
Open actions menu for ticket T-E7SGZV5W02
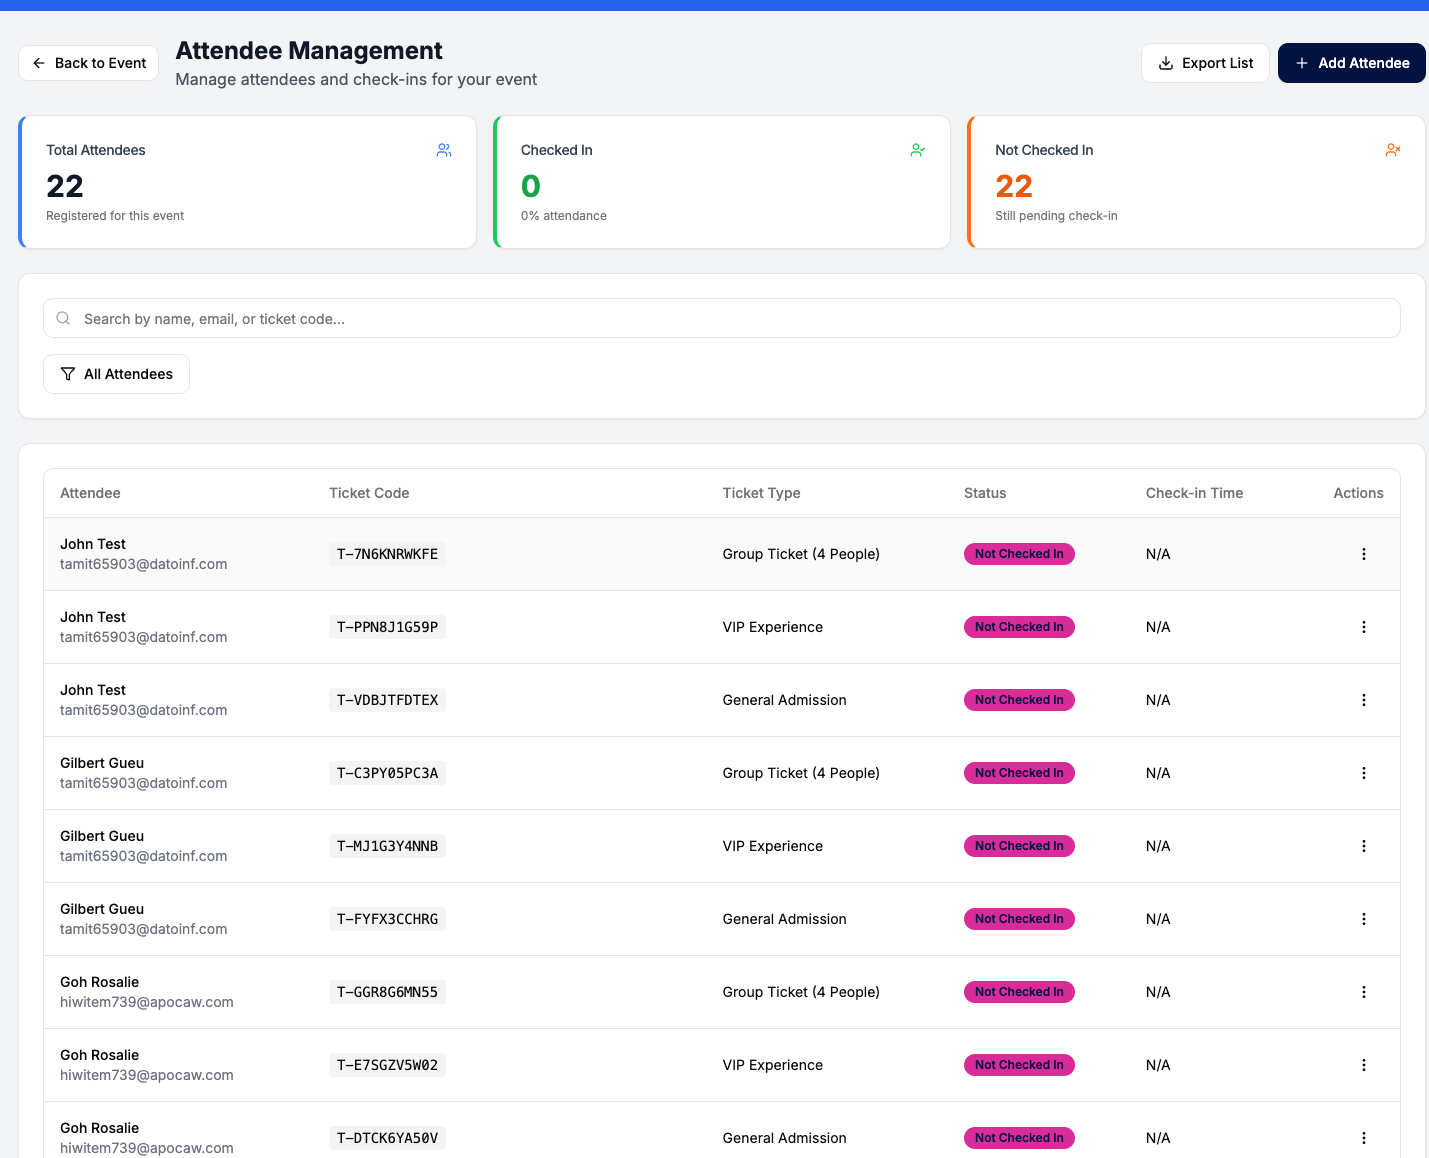coord(1363,1065)
